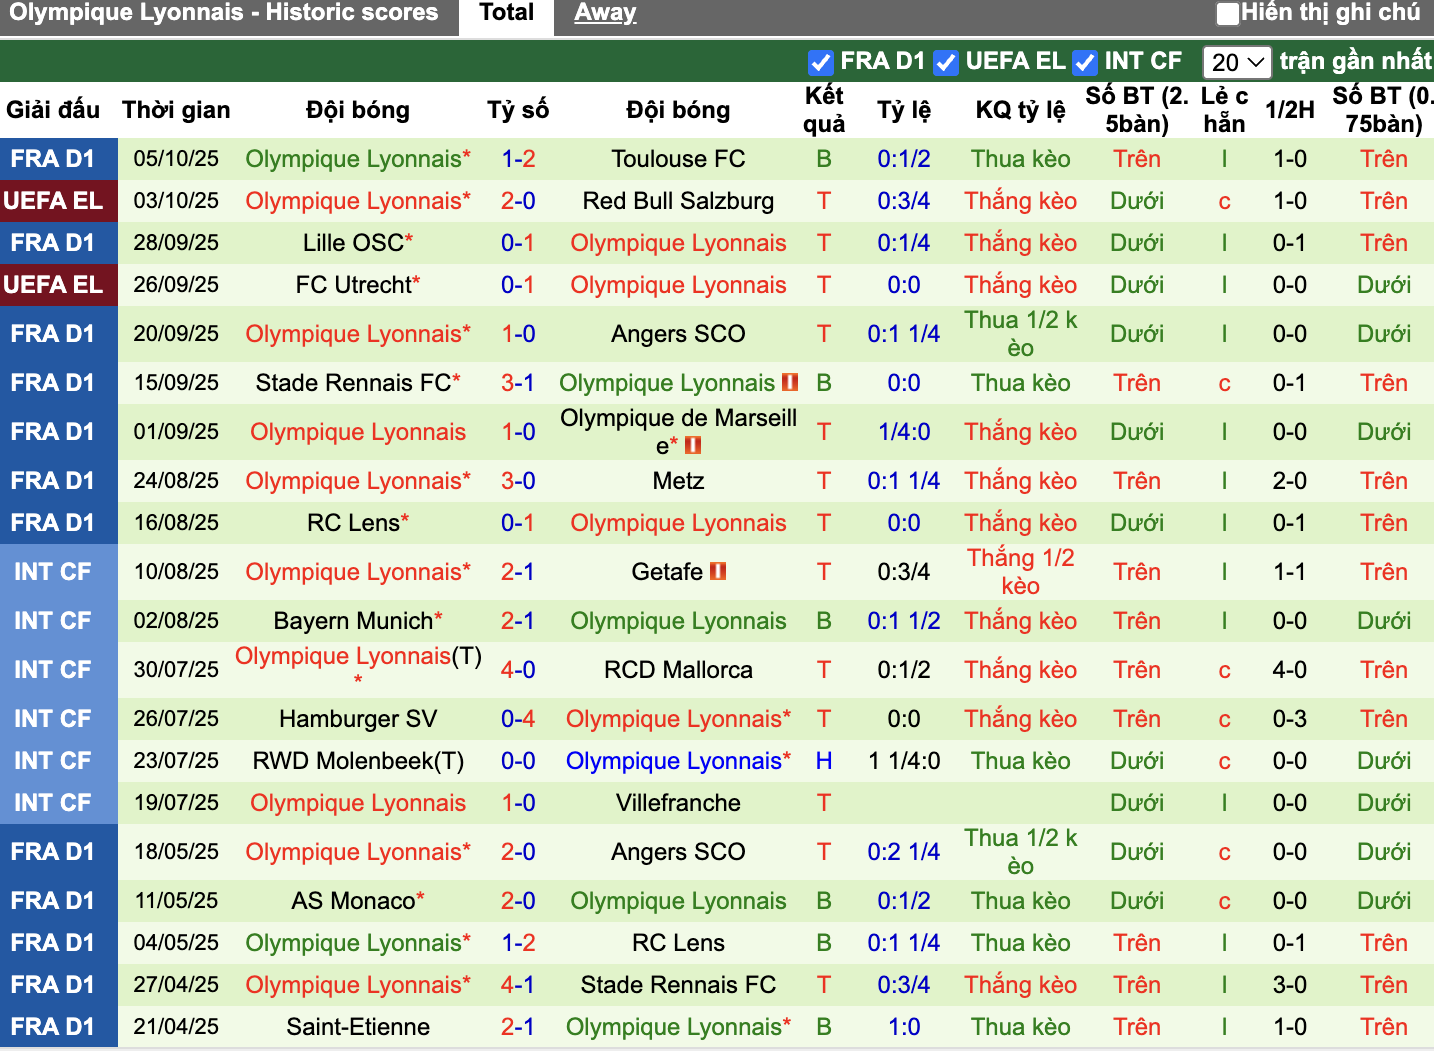Click Olympique Lyonnais away team at Lille OSC
Screen dimensions: 1434x1052
tap(678, 243)
